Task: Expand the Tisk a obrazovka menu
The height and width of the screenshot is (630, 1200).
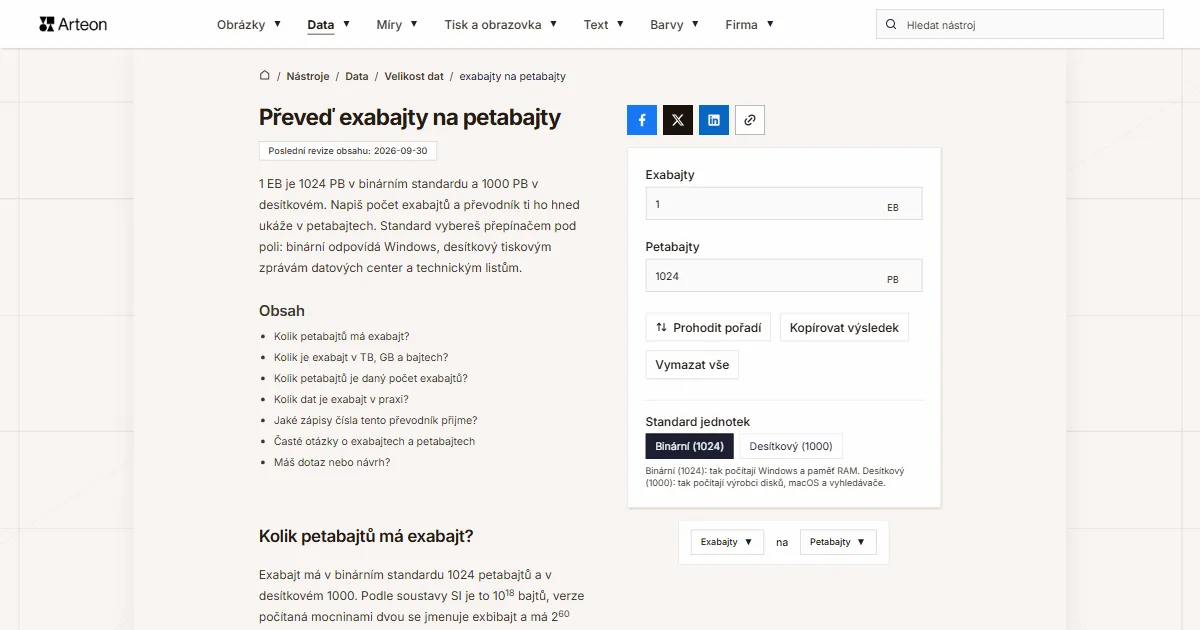Action: [x=501, y=24]
